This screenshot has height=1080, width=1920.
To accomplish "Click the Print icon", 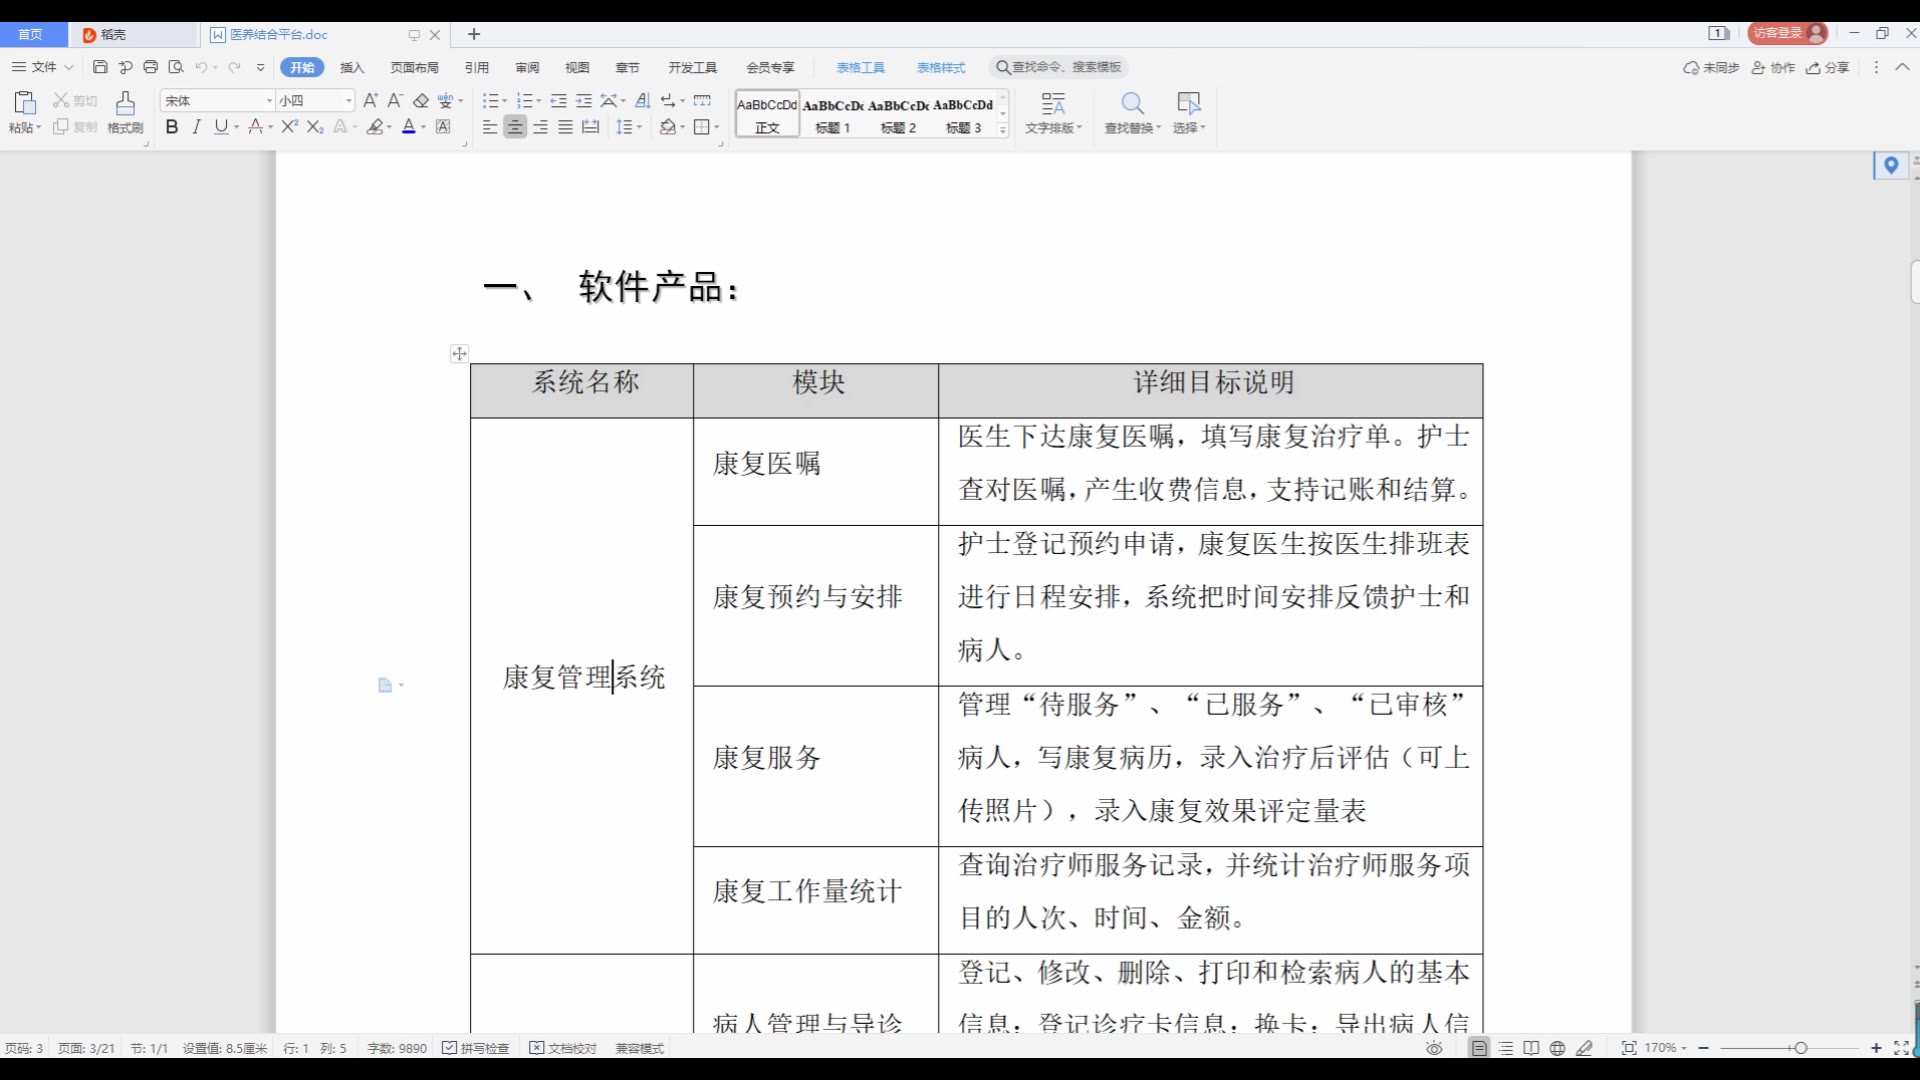I will (x=150, y=67).
